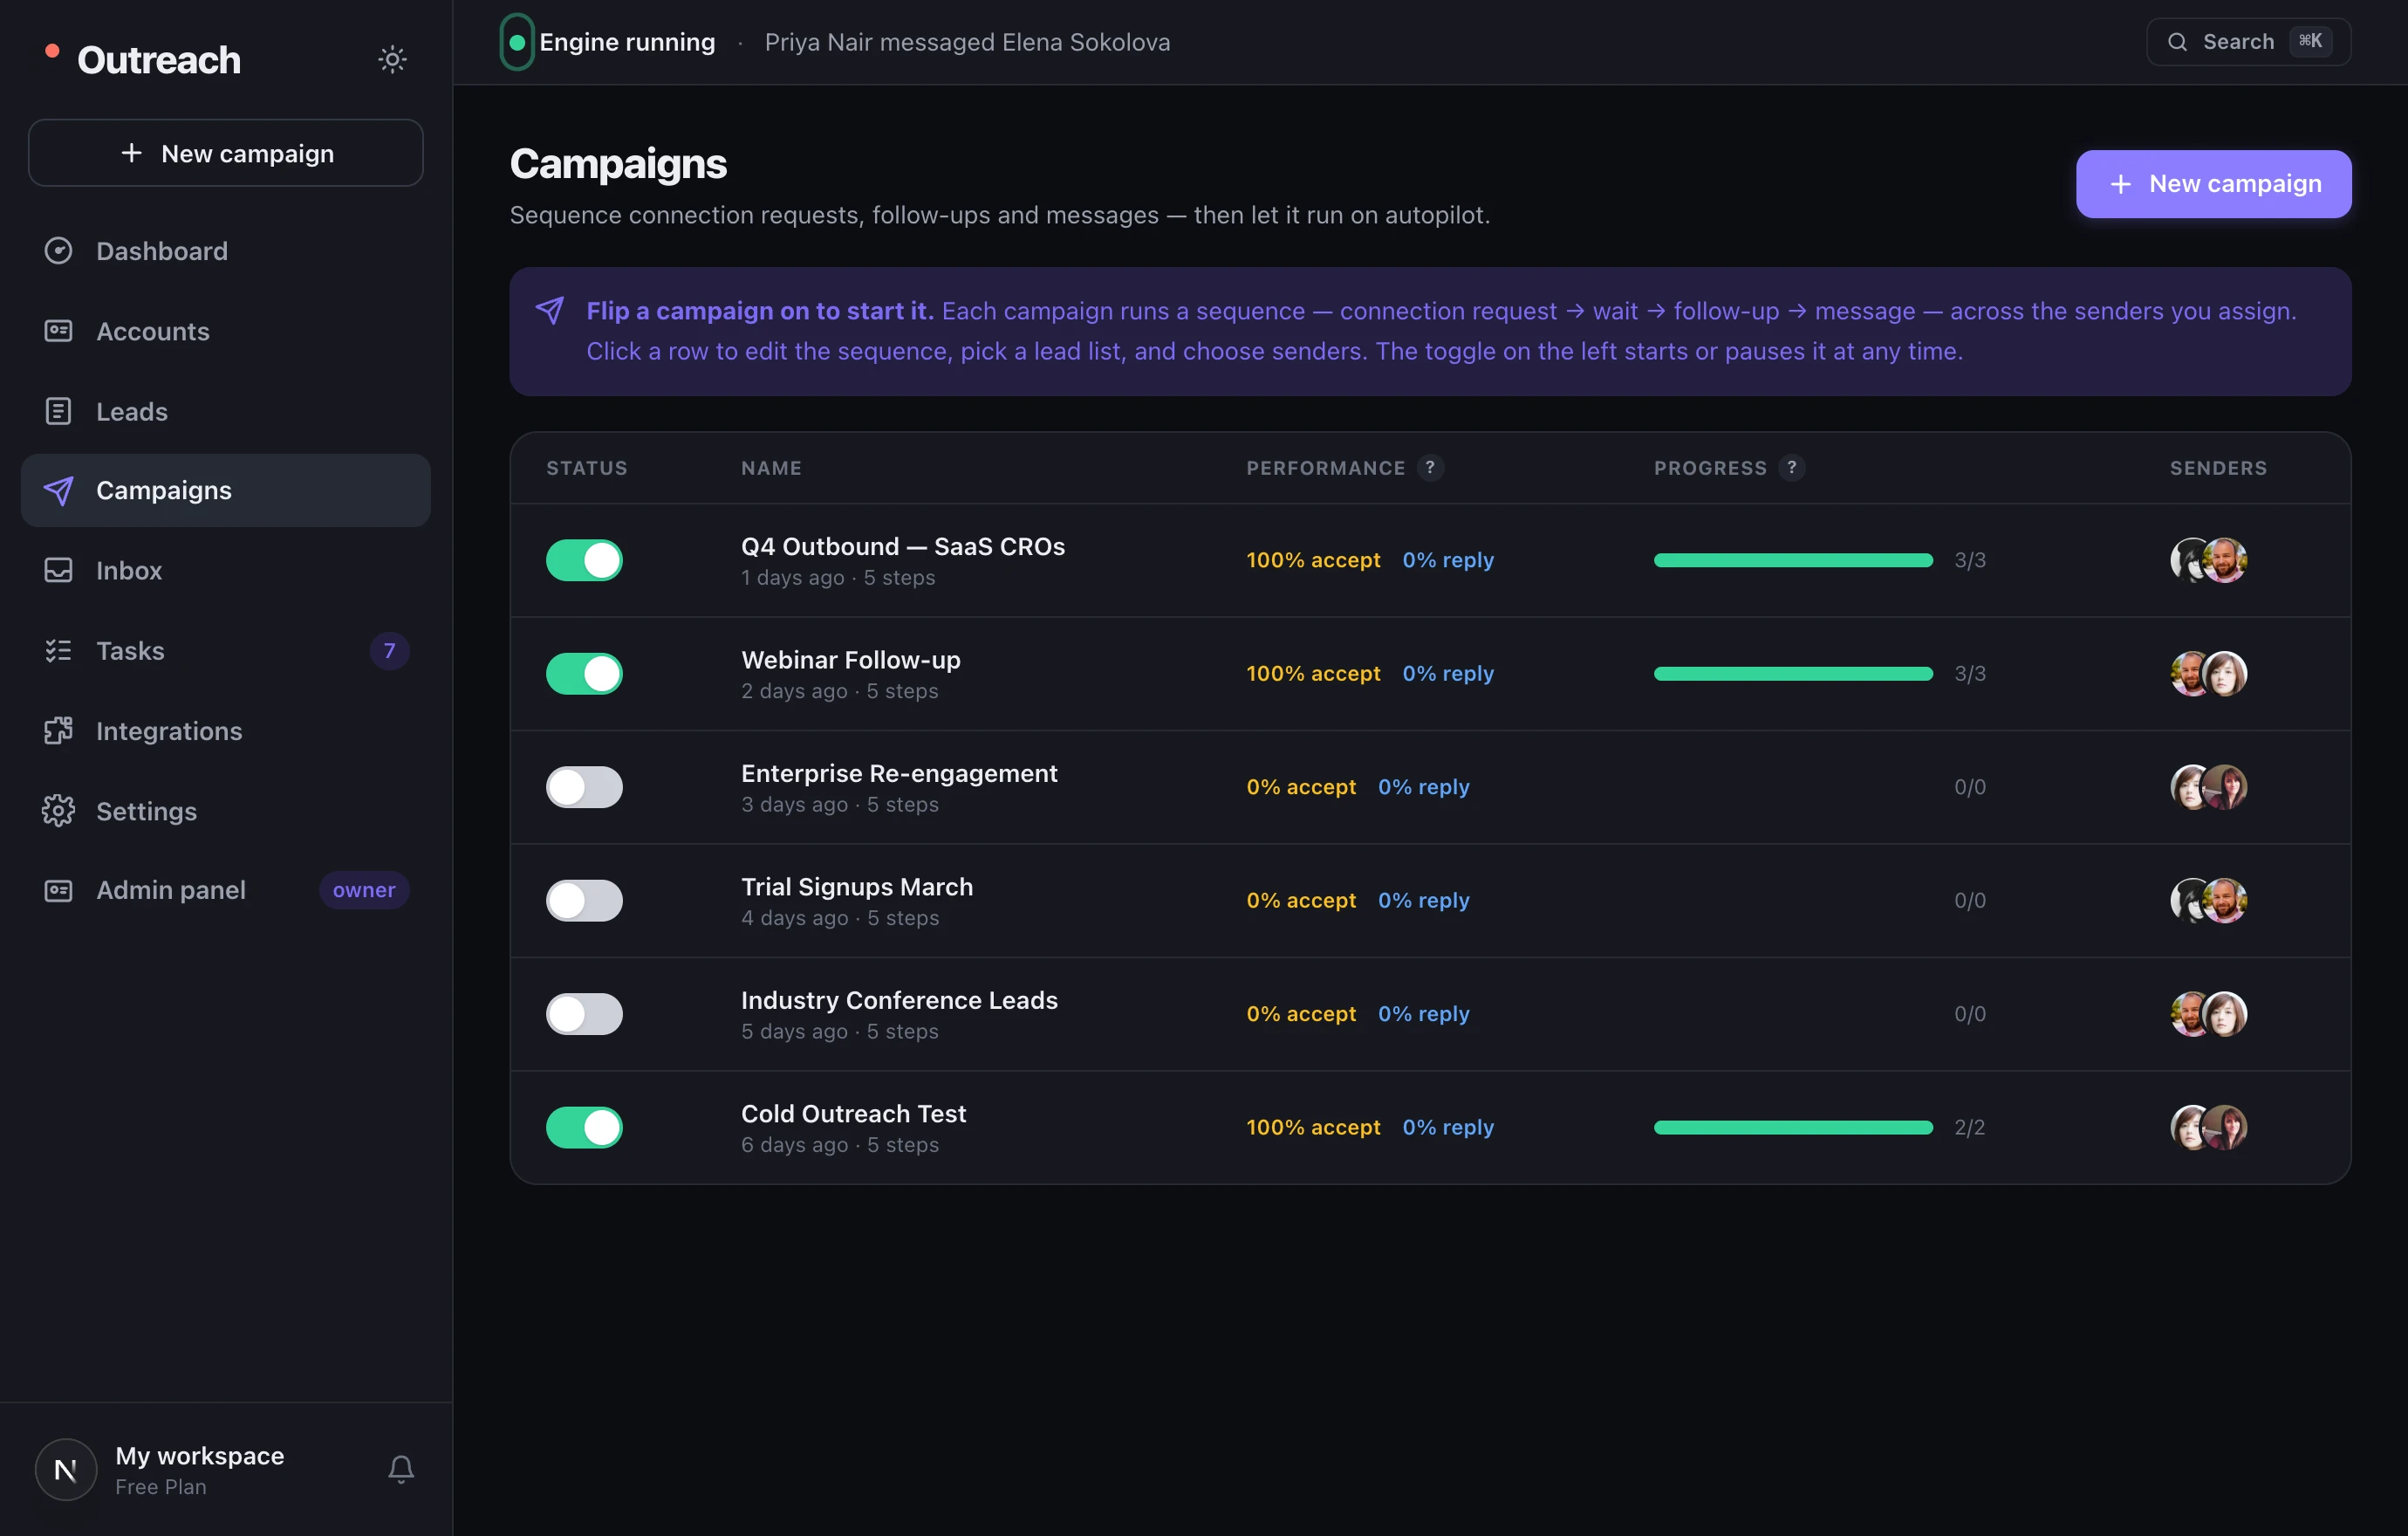The height and width of the screenshot is (1536, 2408).
Task: Switch off Cold Outreach Test toggle
Action: pos(584,1127)
